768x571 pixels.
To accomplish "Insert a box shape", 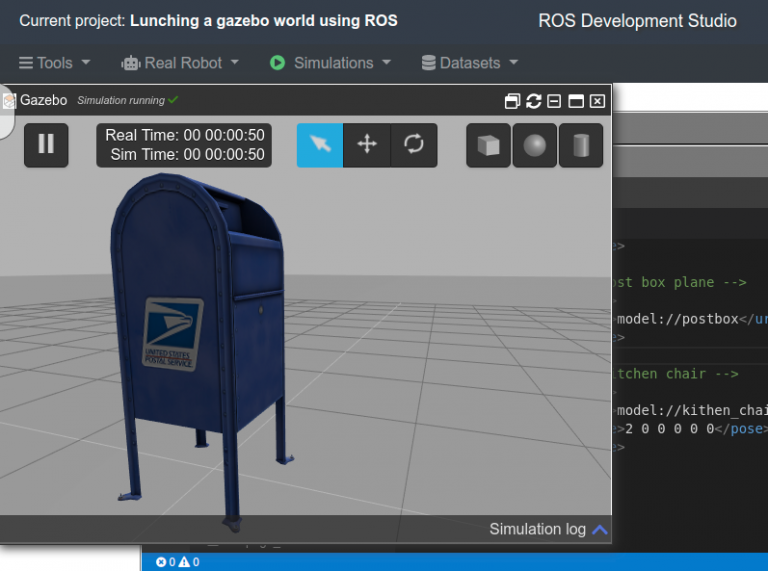I will [488, 145].
